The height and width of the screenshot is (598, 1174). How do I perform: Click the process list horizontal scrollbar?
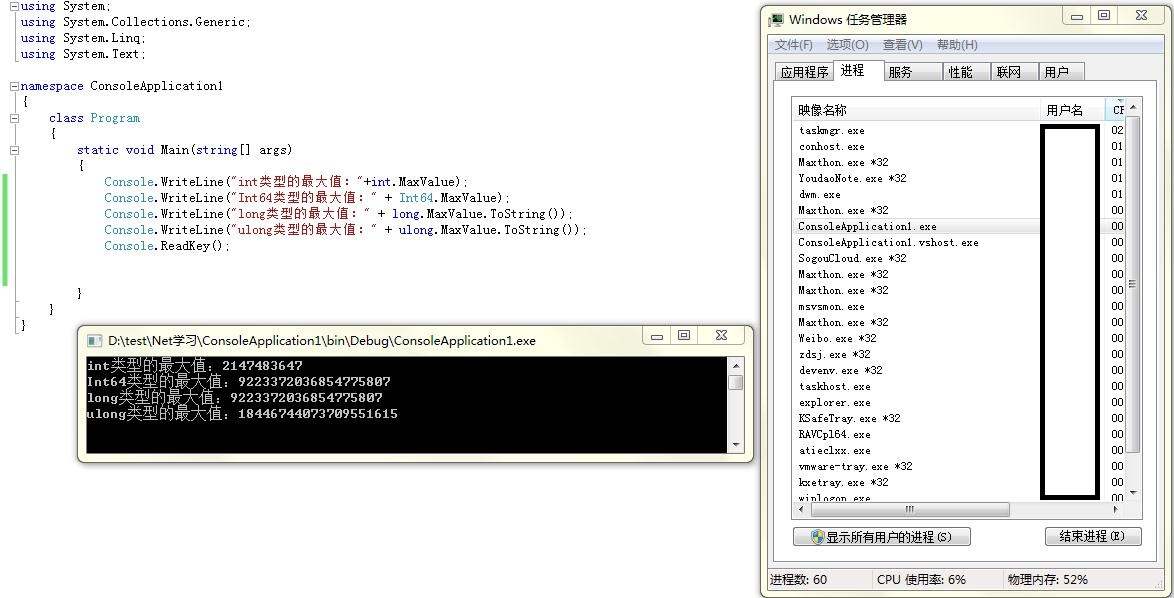(910, 510)
